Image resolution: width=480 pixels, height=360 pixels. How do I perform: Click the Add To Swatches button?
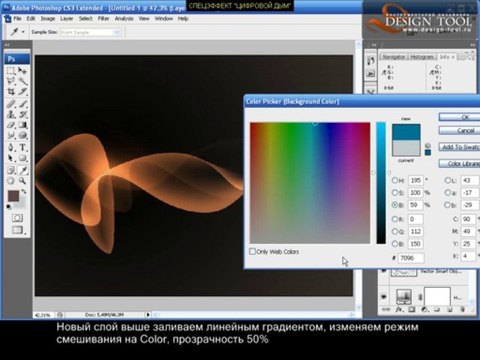pyautogui.click(x=460, y=147)
